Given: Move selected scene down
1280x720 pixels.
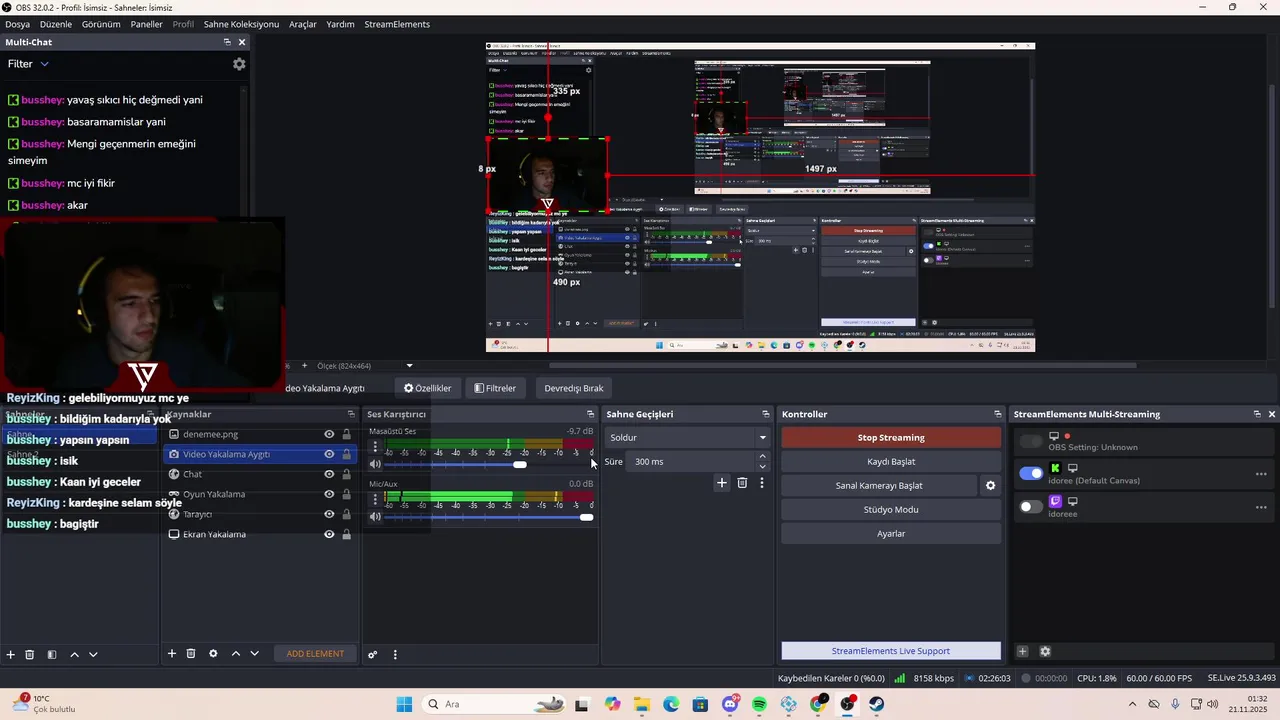Looking at the screenshot, I should coord(93,654).
